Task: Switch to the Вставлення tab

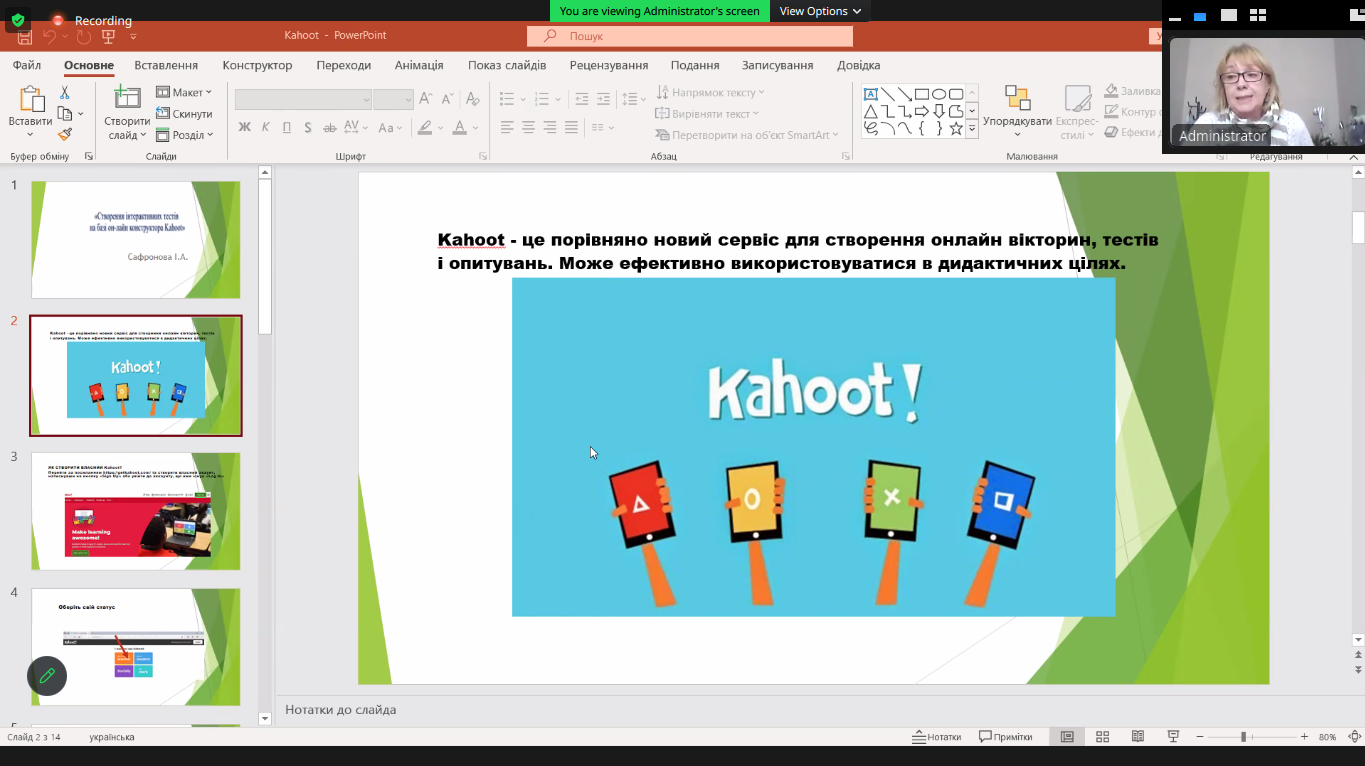Action: coord(166,65)
